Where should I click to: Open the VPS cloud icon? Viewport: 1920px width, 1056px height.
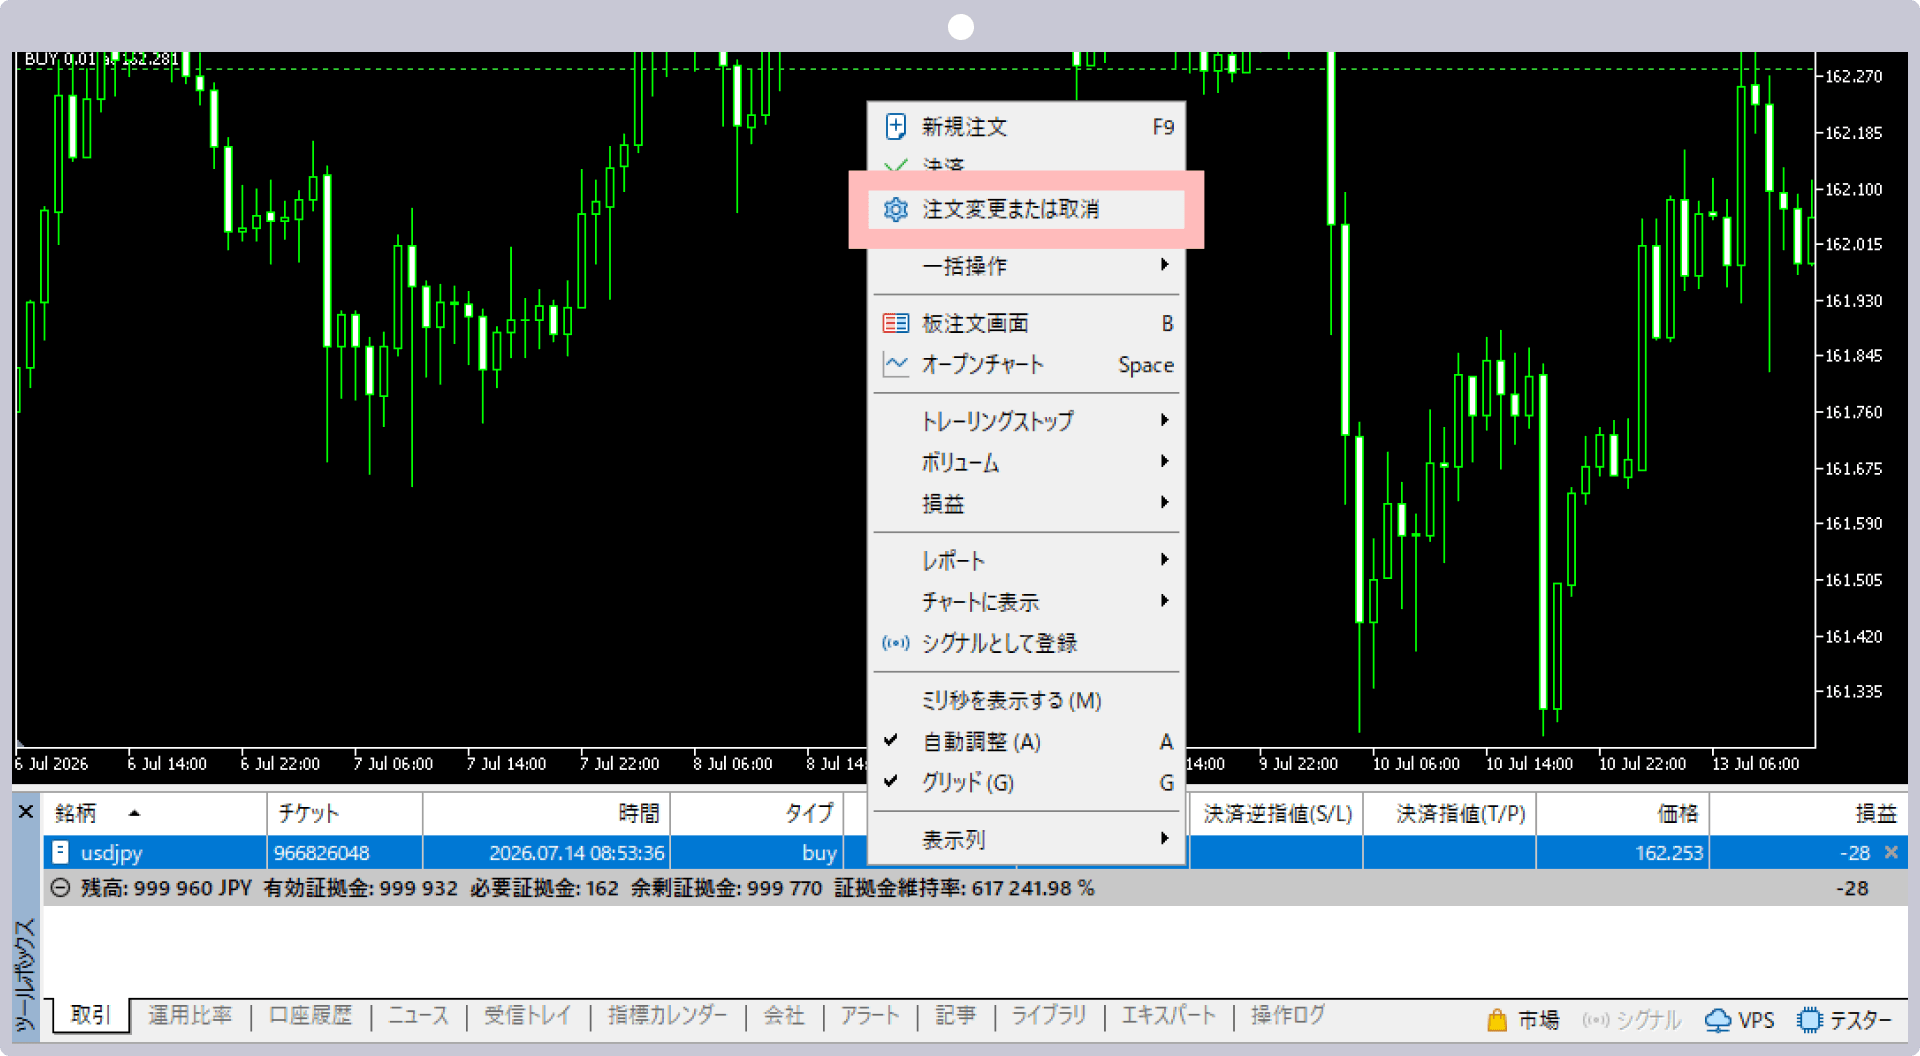(1718, 1020)
